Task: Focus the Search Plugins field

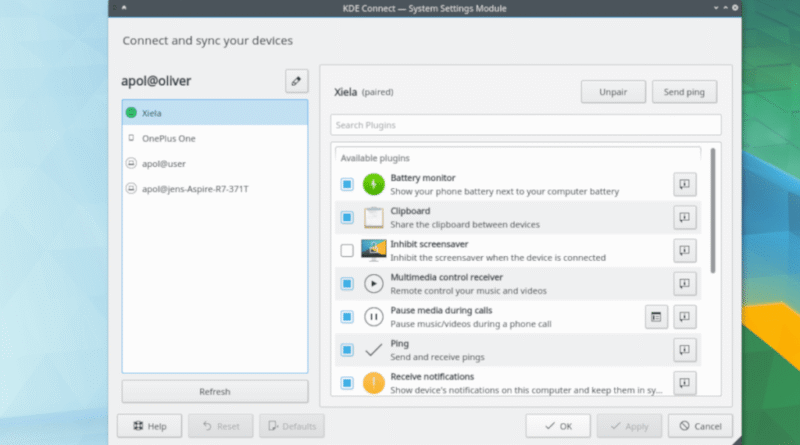Action: click(x=526, y=125)
